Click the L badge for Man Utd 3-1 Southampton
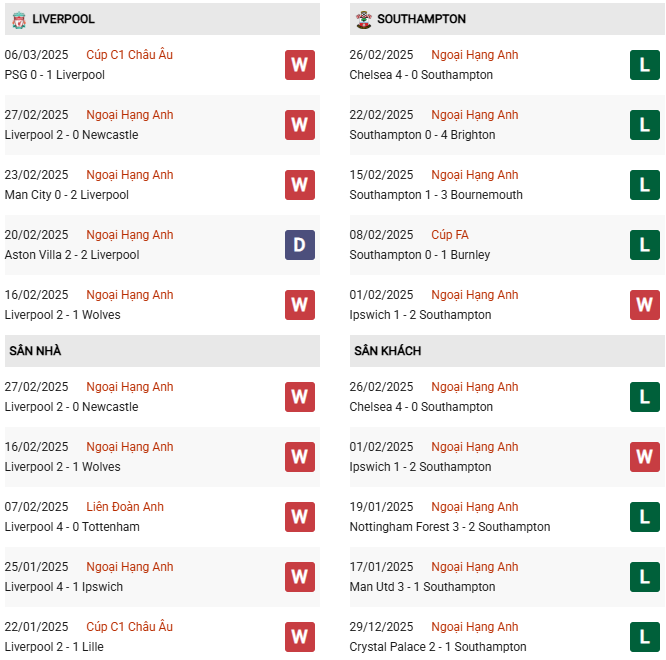 pos(645,577)
